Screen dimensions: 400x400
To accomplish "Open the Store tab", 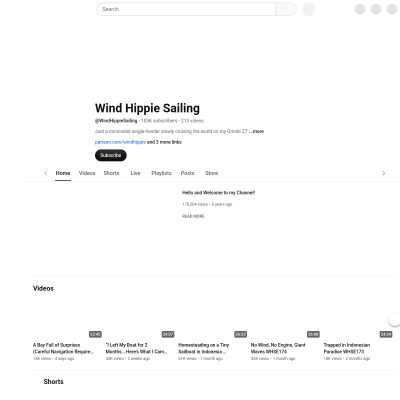I will click(212, 173).
